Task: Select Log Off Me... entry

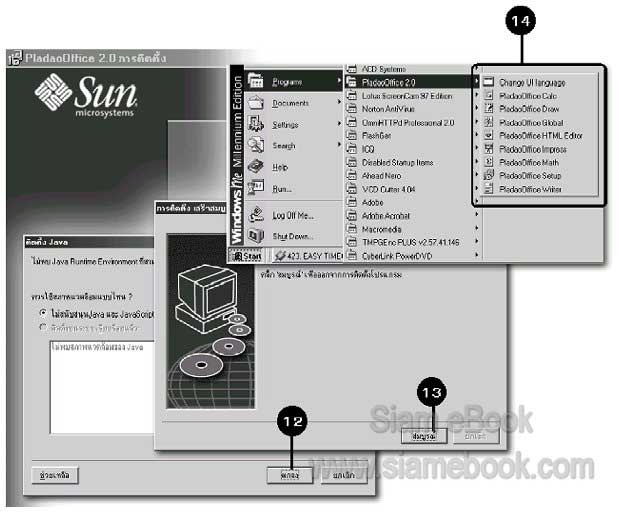Action: coord(293,215)
